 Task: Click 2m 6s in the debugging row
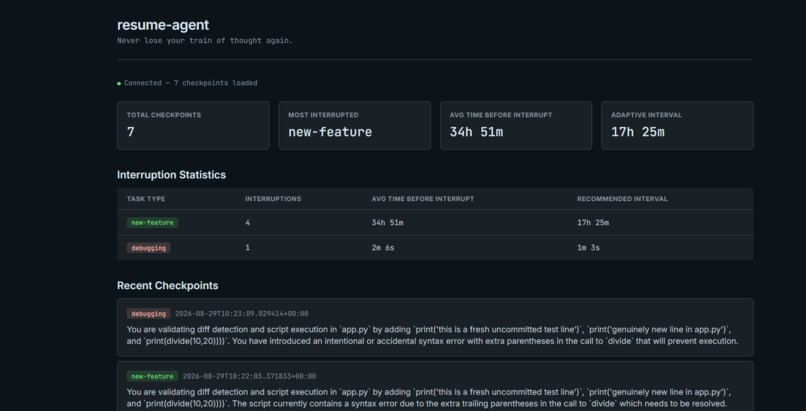pyautogui.click(x=383, y=248)
